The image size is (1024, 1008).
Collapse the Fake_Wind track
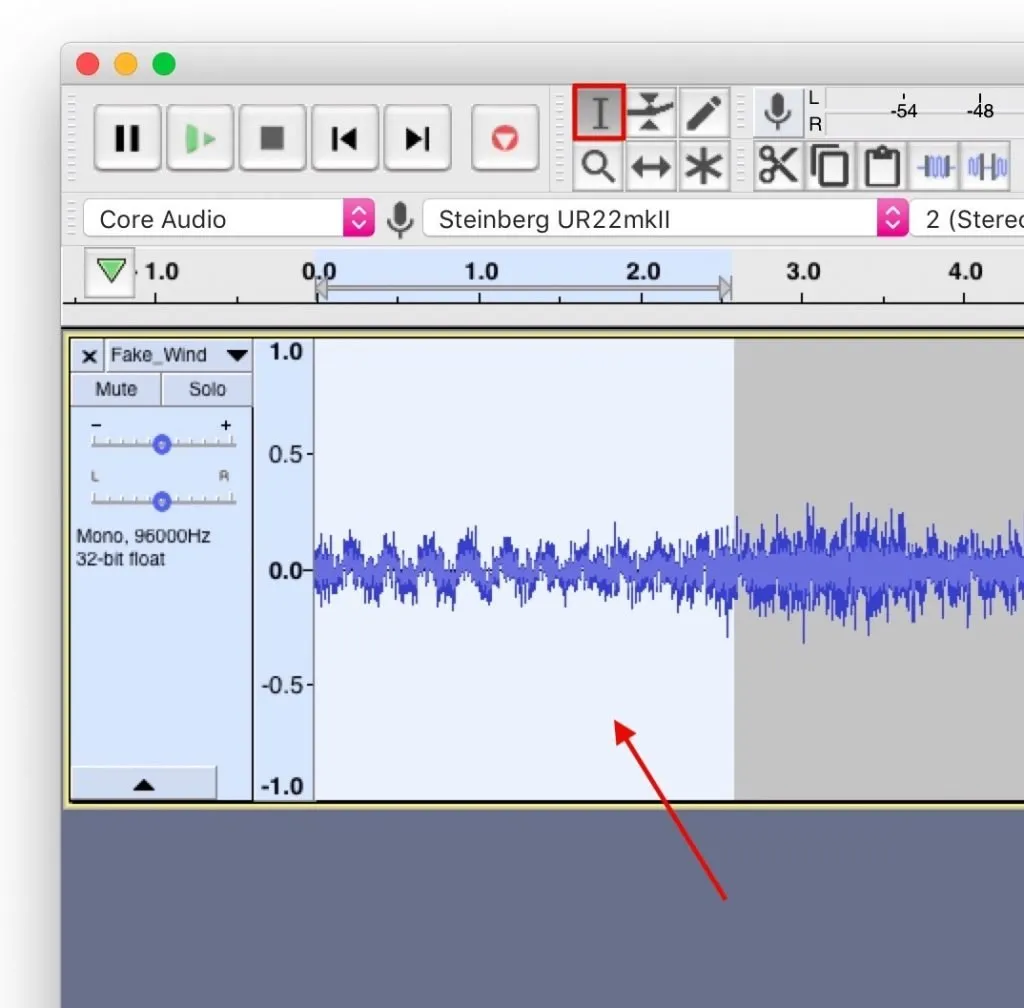143,786
